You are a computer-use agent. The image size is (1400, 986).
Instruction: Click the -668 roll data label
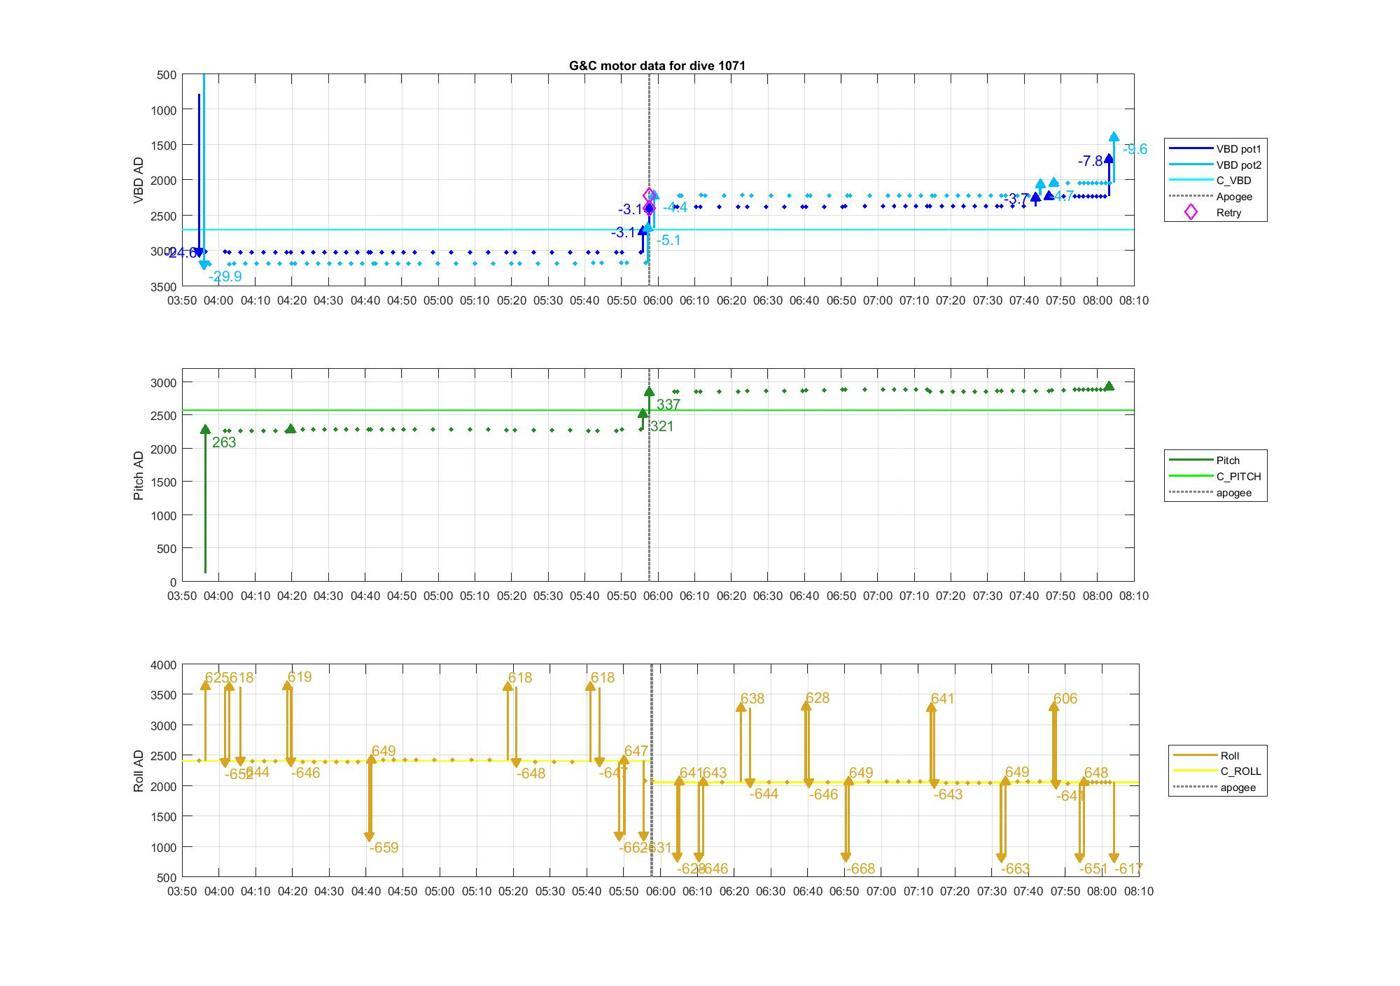pyautogui.click(x=860, y=869)
